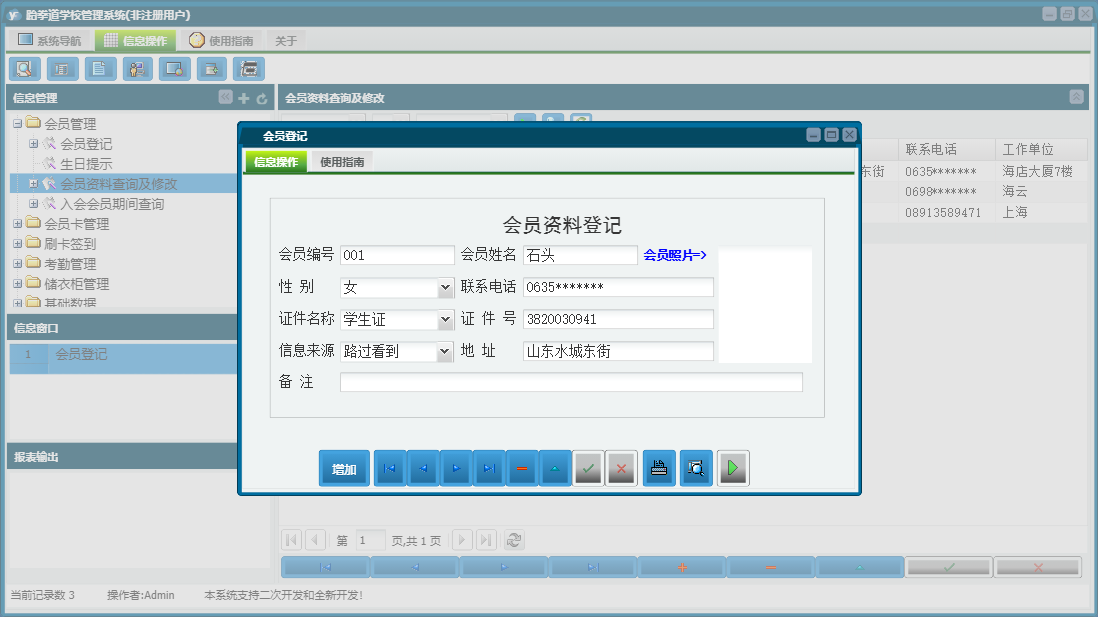Select the 生日提示 tree item
This screenshot has height=617, width=1098.
coord(86,164)
